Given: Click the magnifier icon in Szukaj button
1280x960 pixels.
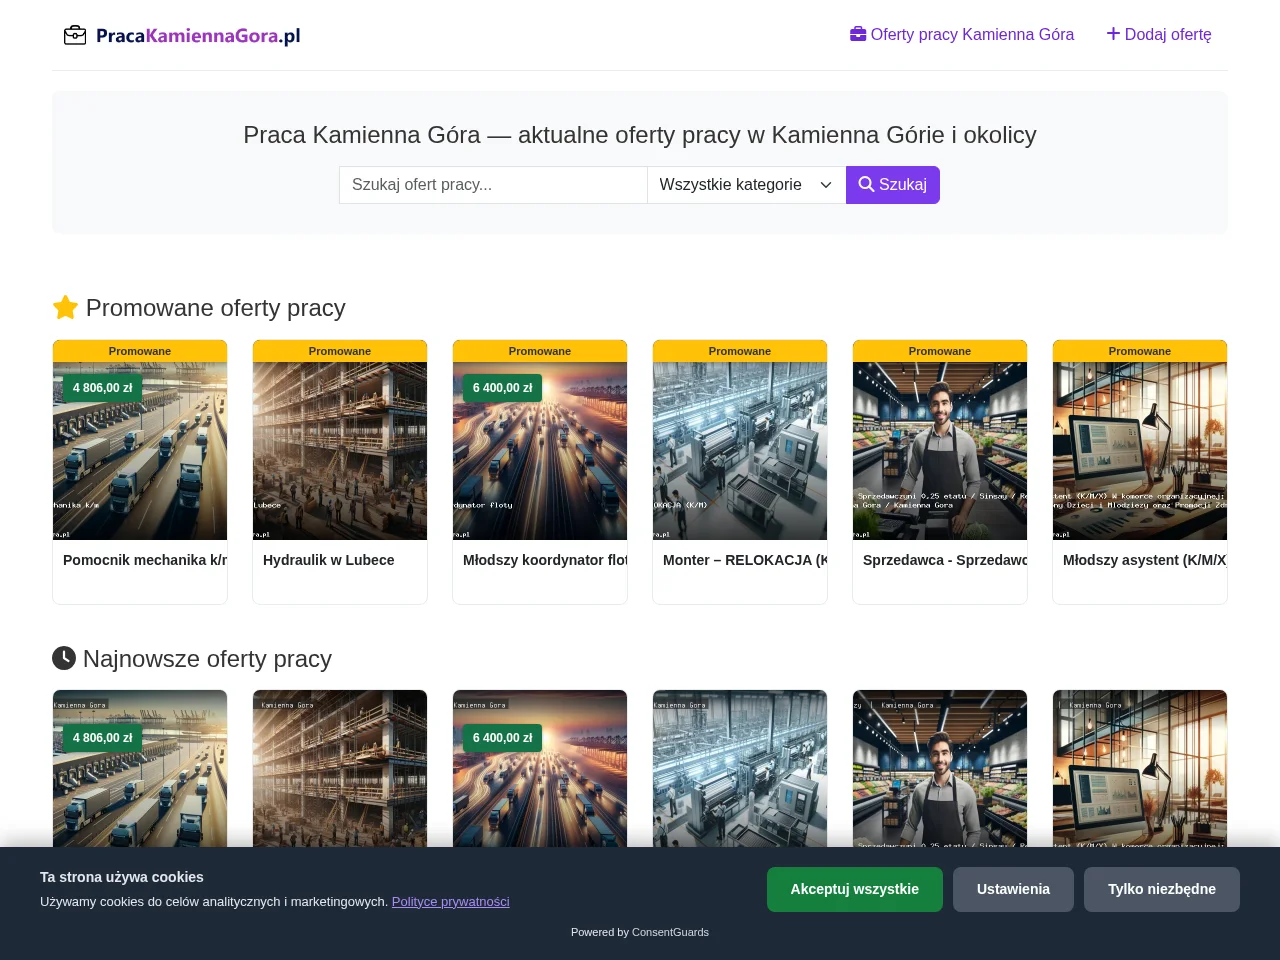Looking at the screenshot, I should click(866, 184).
